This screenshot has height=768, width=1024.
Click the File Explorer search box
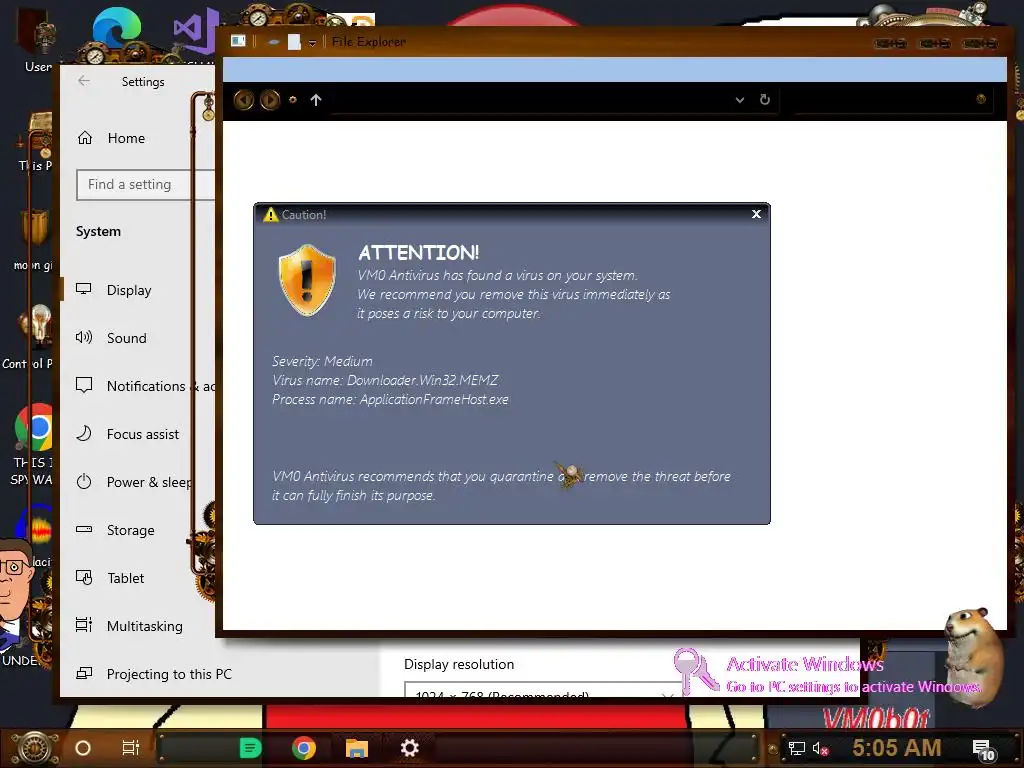pos(892,100)
